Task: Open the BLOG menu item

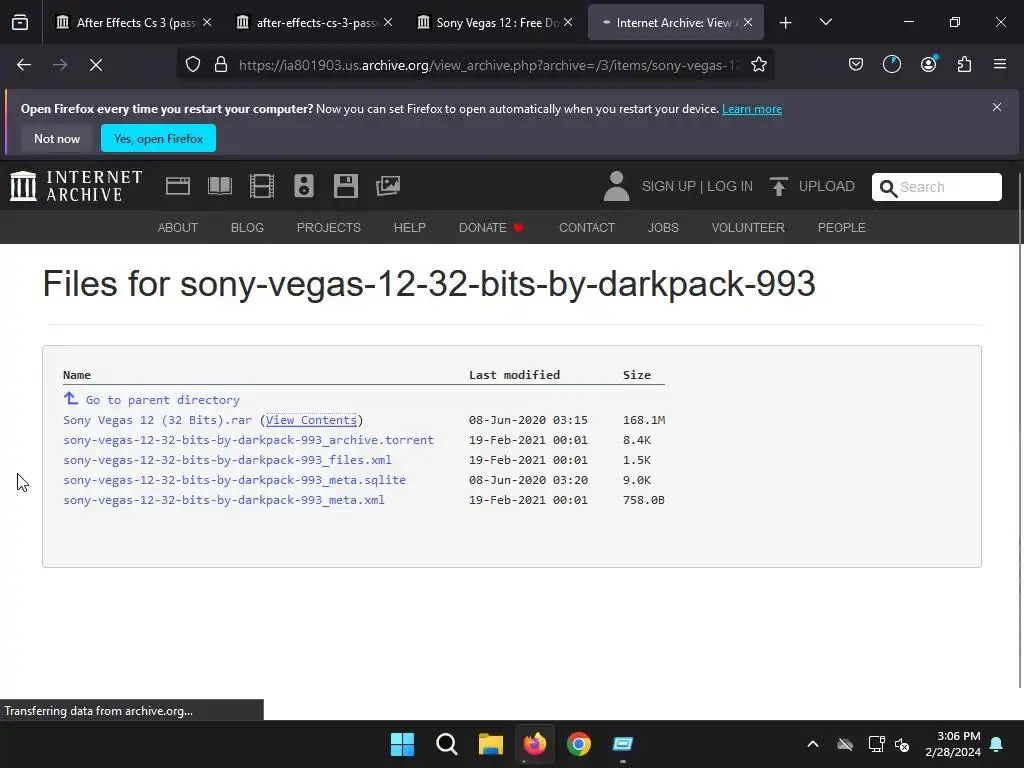Action: click(248, 227)
